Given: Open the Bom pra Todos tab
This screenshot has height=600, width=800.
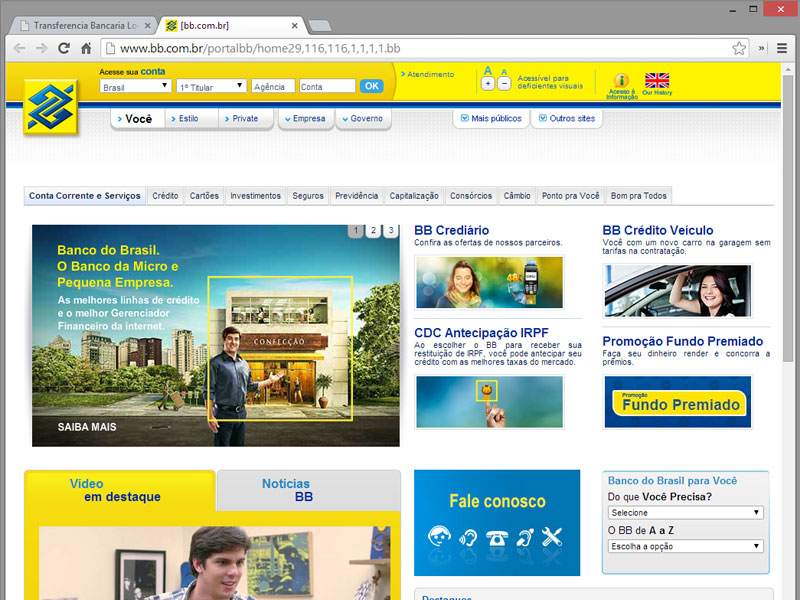Looking at the screenshot, I should coord(639,196).
